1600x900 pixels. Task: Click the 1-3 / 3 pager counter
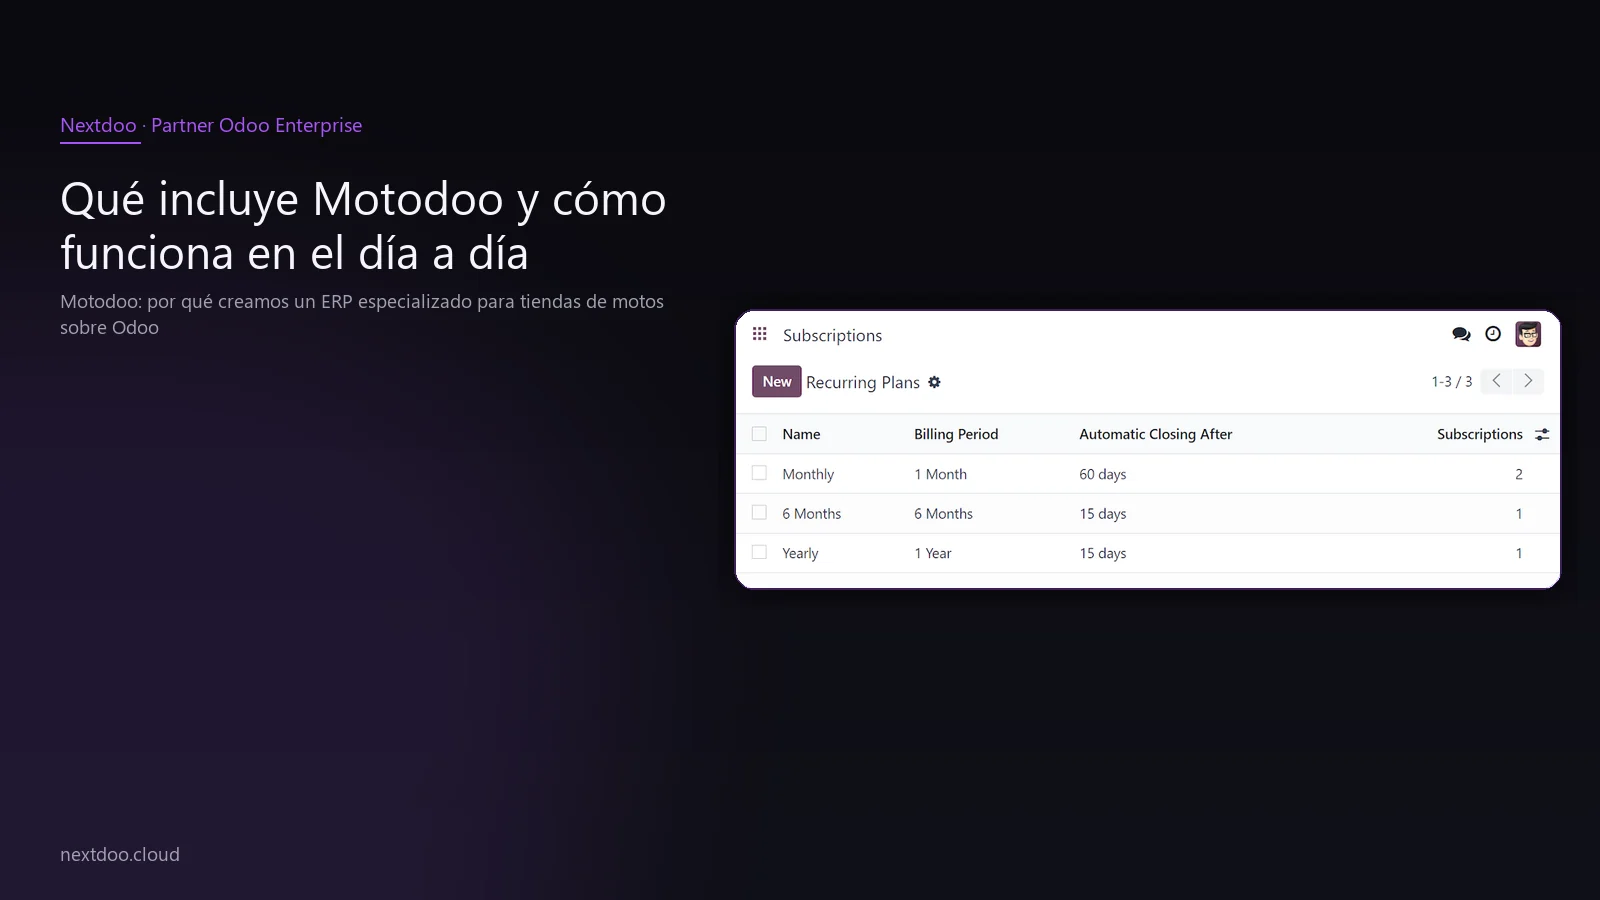click(x=1451, y=382)
